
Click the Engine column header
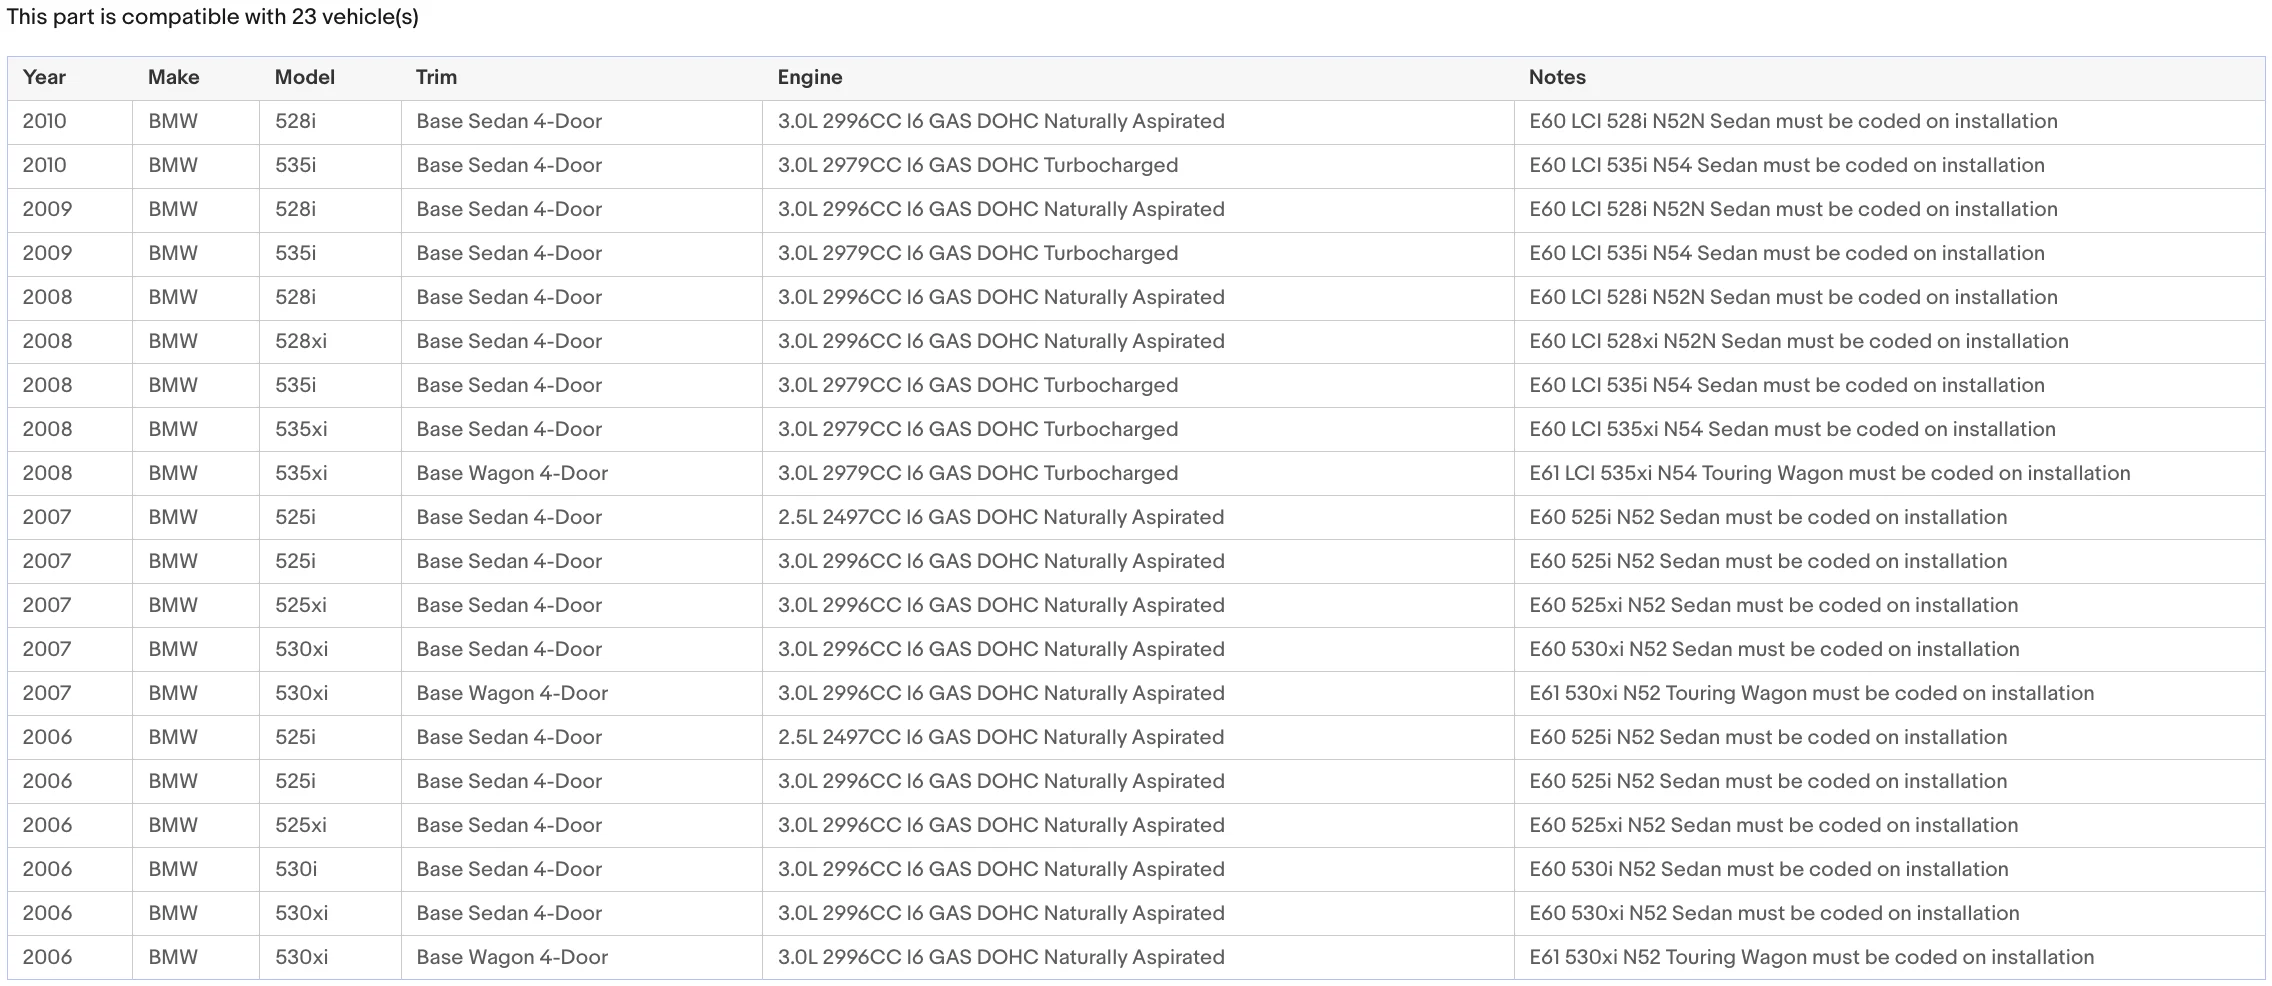[x=810, y=77]
